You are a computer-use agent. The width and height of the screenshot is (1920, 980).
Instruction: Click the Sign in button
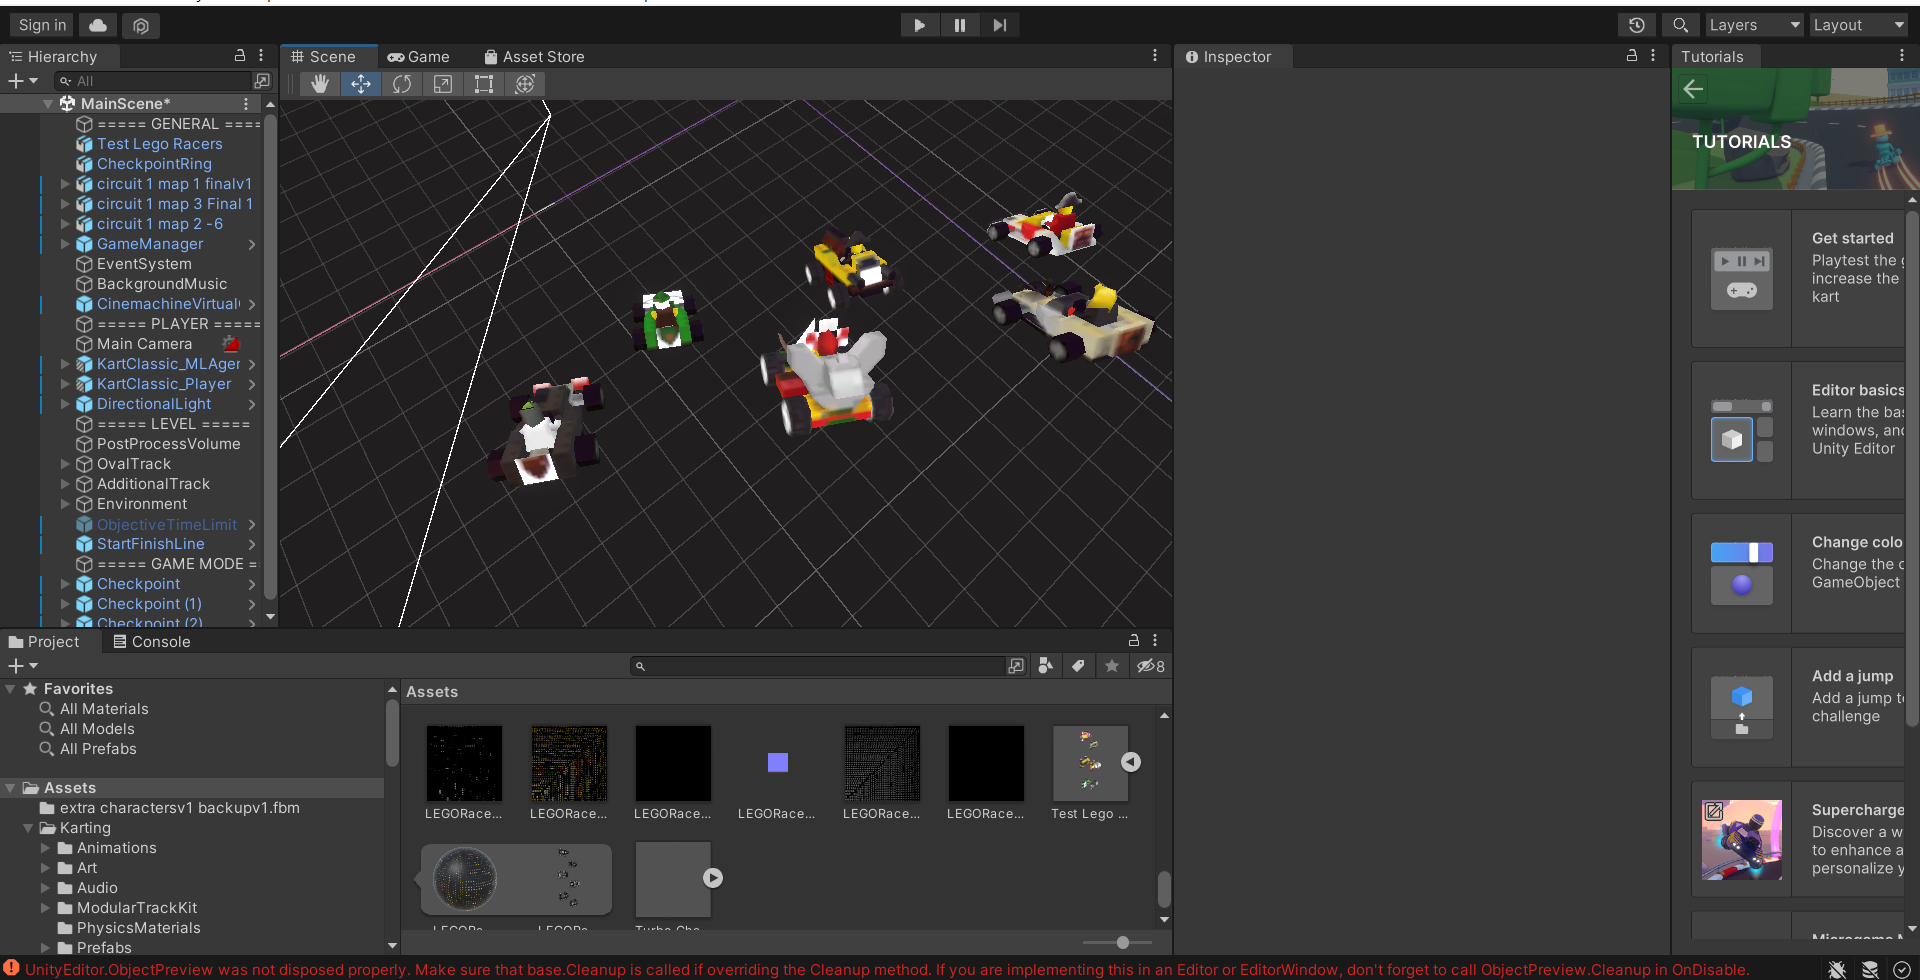pos(42,25)
